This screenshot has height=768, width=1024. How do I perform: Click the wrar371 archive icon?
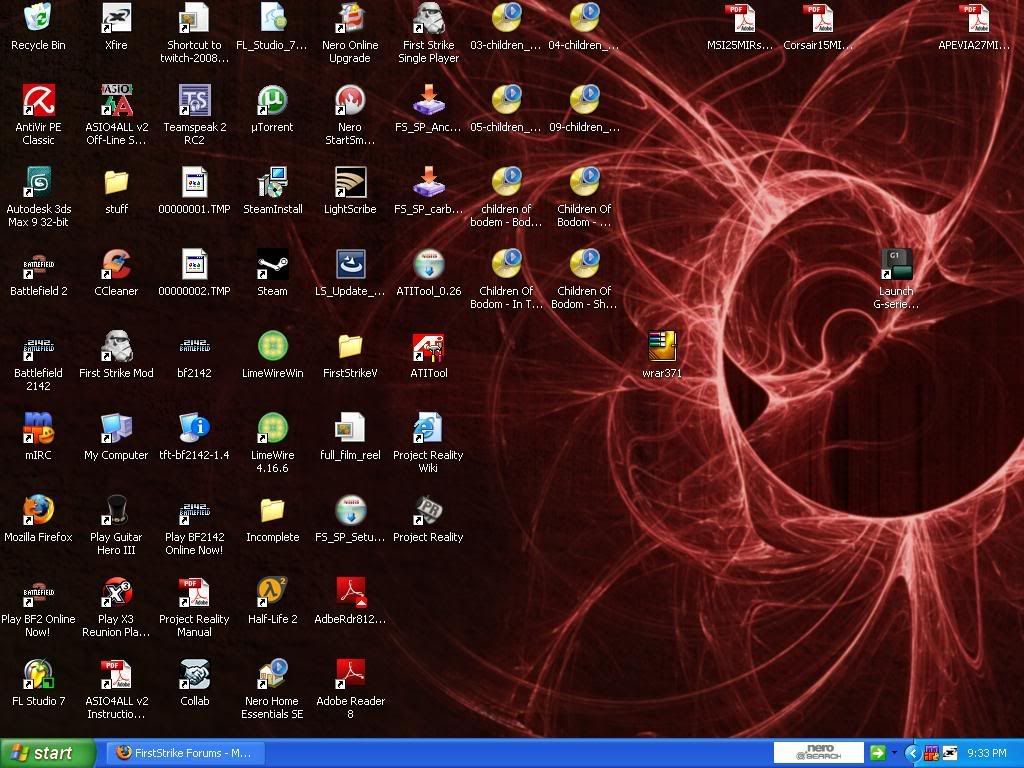coord(662,345)
